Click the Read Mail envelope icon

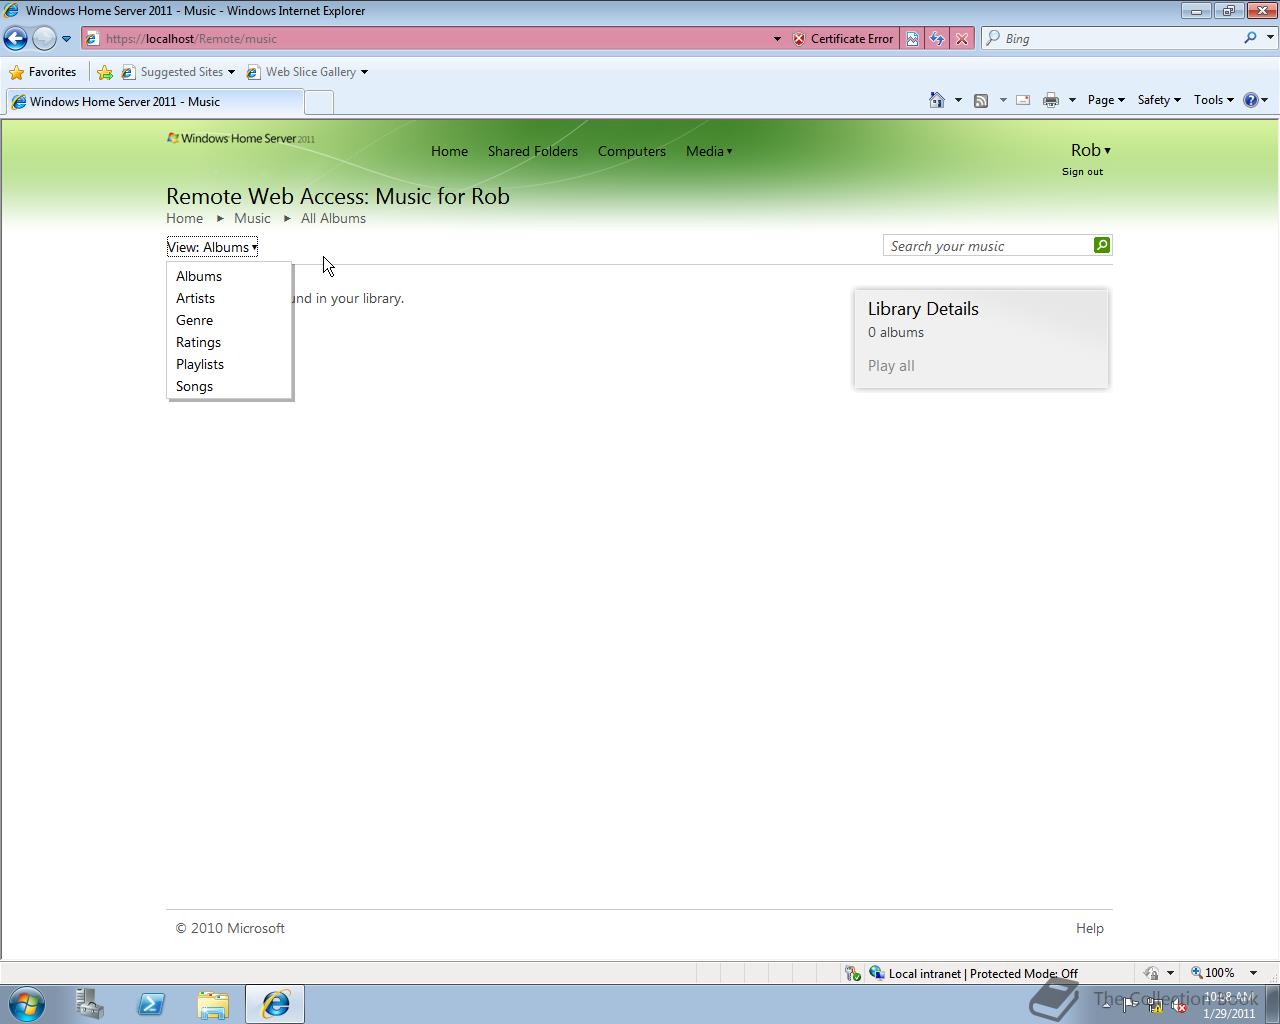(x=1023, y=100)
